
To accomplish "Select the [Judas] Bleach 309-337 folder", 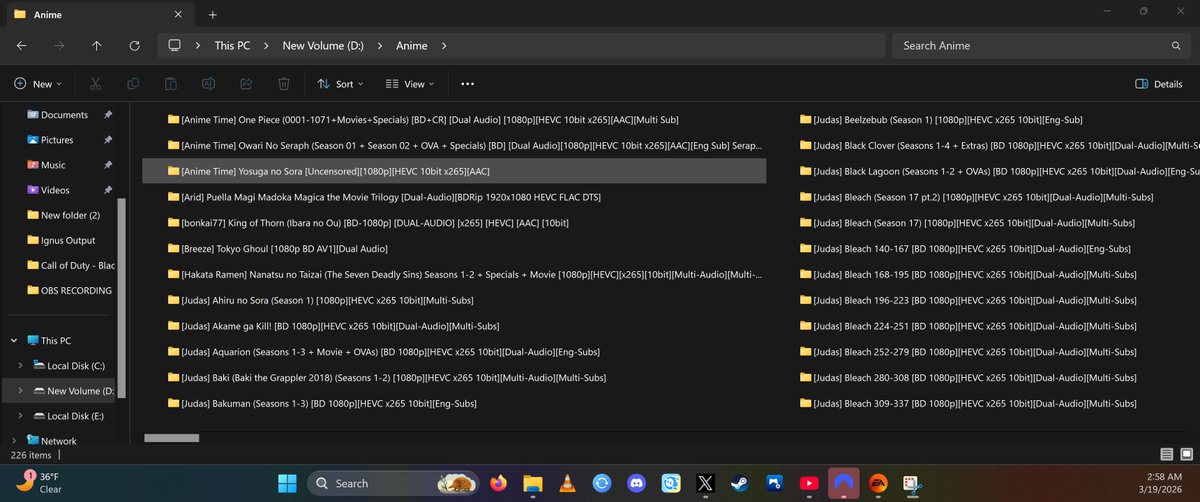I will click(968, 403).
